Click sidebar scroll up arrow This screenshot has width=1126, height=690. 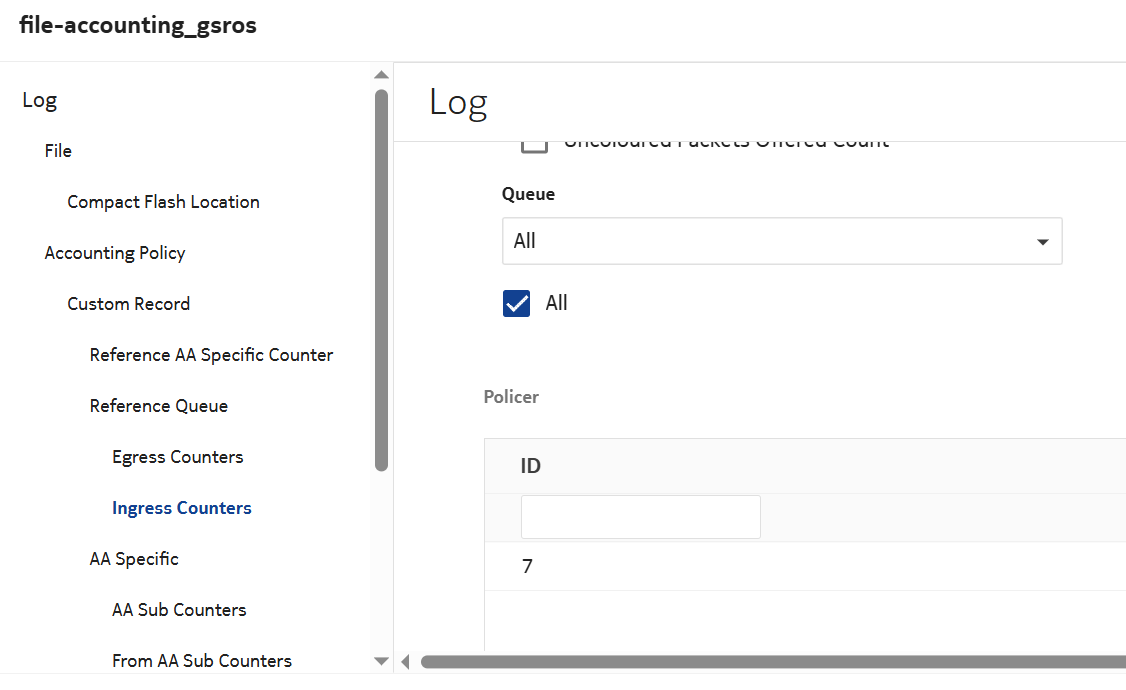381,75
